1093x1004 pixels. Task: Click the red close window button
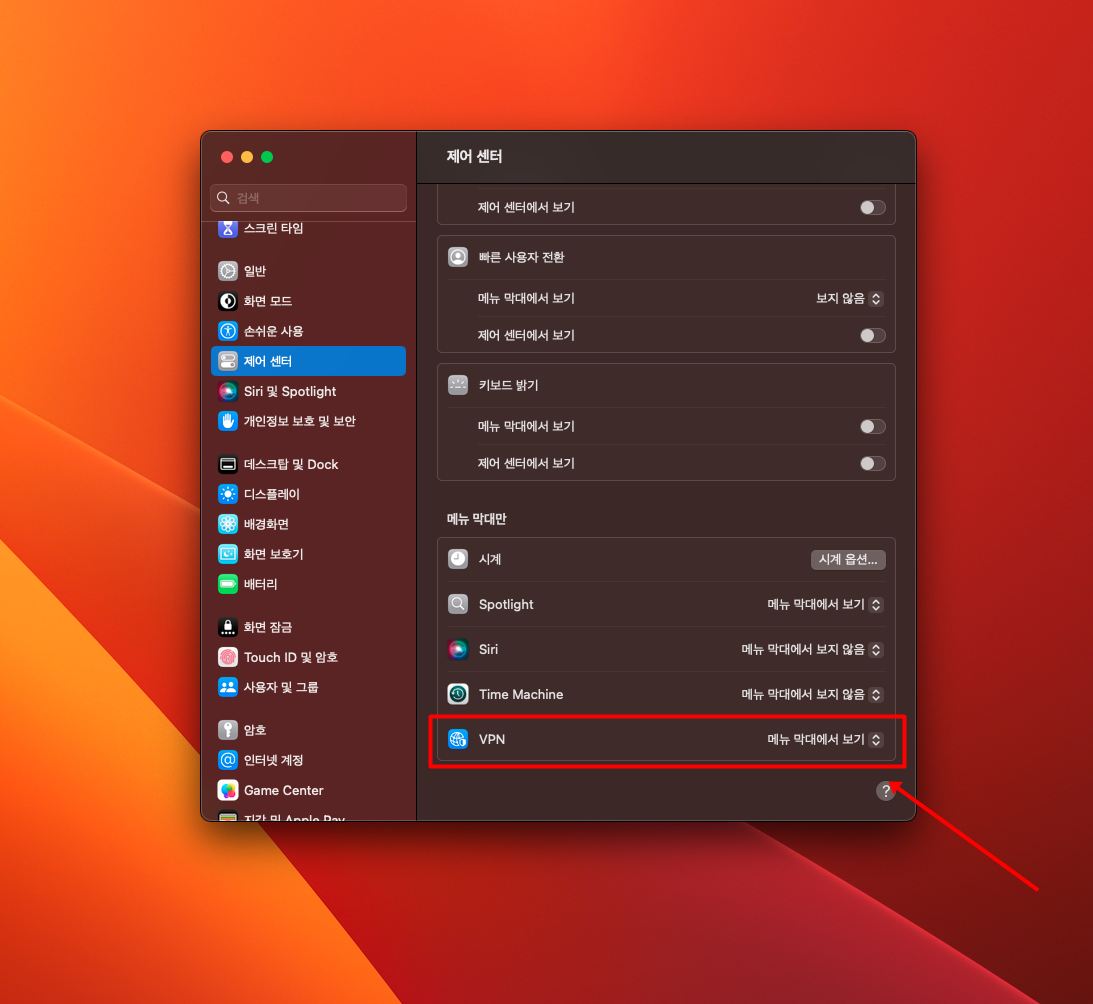click(227, 157)
